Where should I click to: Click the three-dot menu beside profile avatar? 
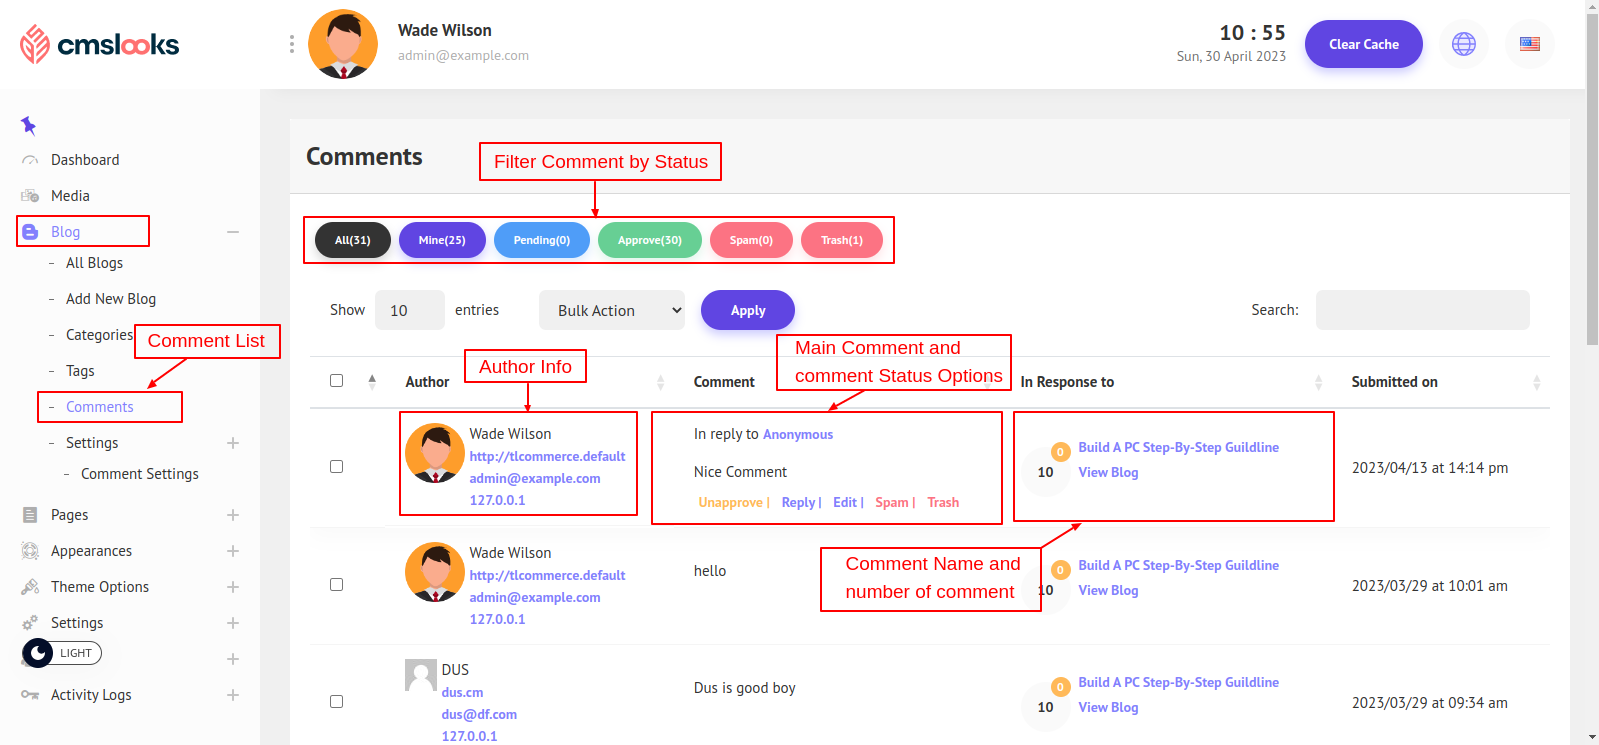pos(291,44)
